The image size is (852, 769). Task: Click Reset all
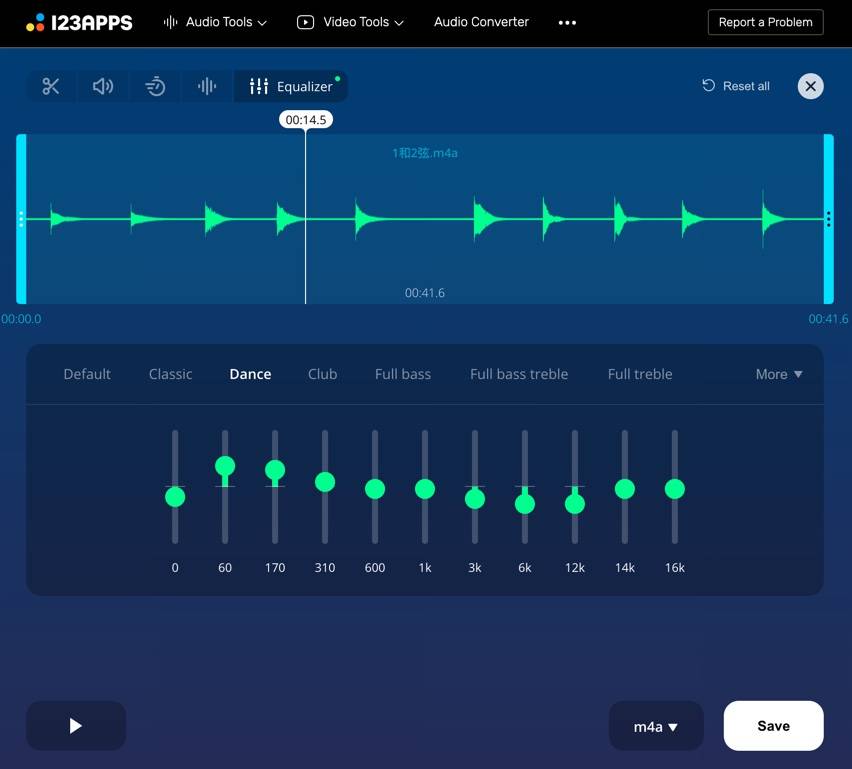(x=736, y=86)
